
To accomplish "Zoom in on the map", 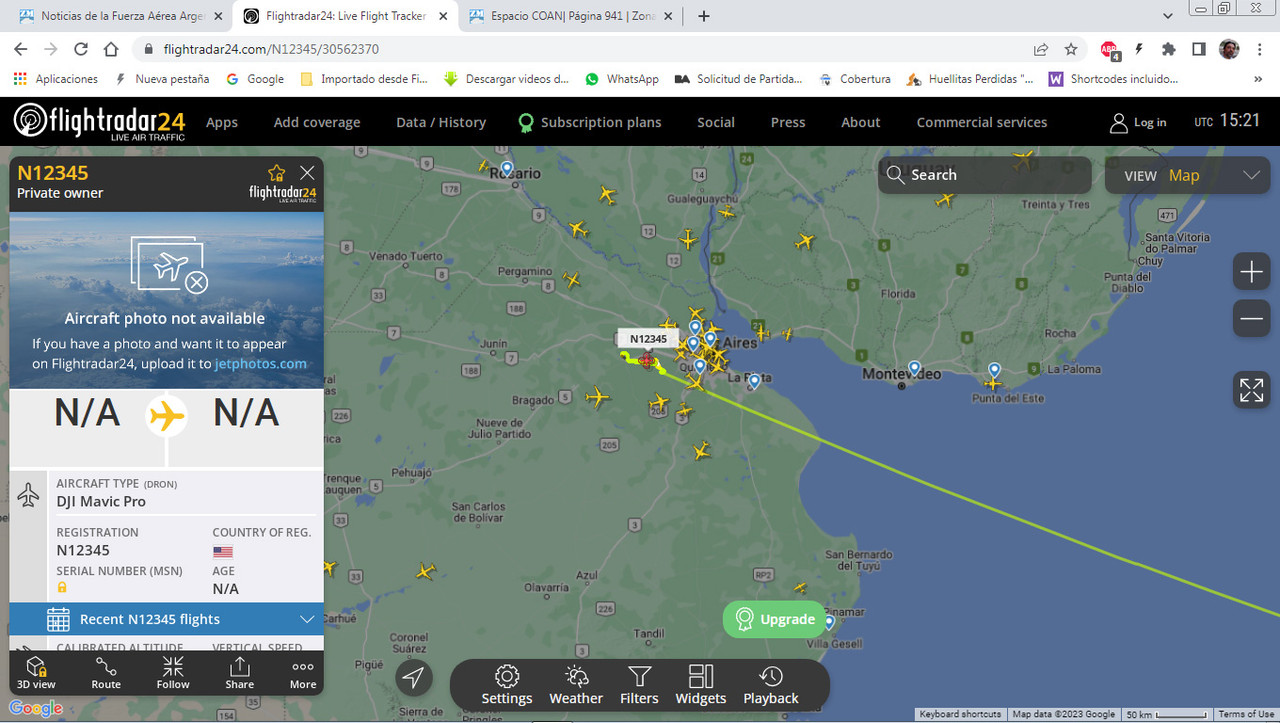I will point(1251,272).
